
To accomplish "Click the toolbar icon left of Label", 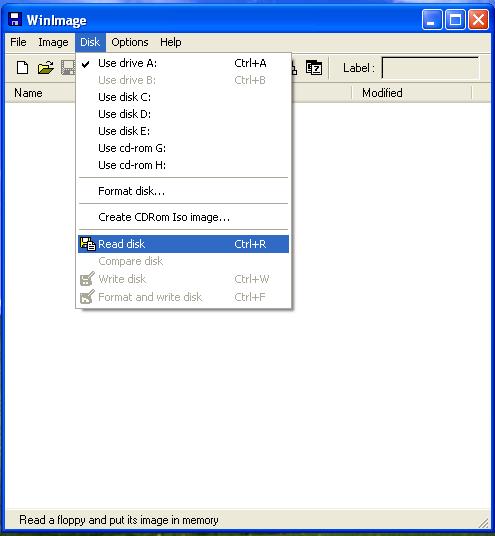I will pos(313,68).
